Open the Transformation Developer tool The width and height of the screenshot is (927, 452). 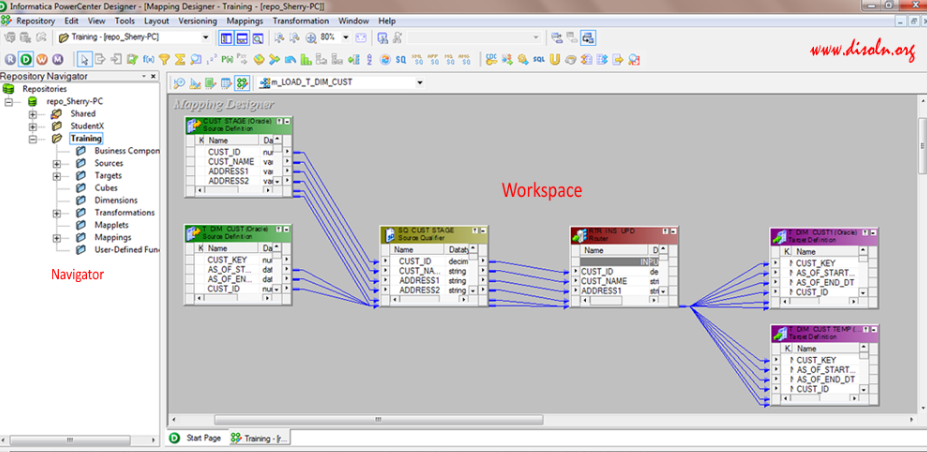[x=210, y=83]
